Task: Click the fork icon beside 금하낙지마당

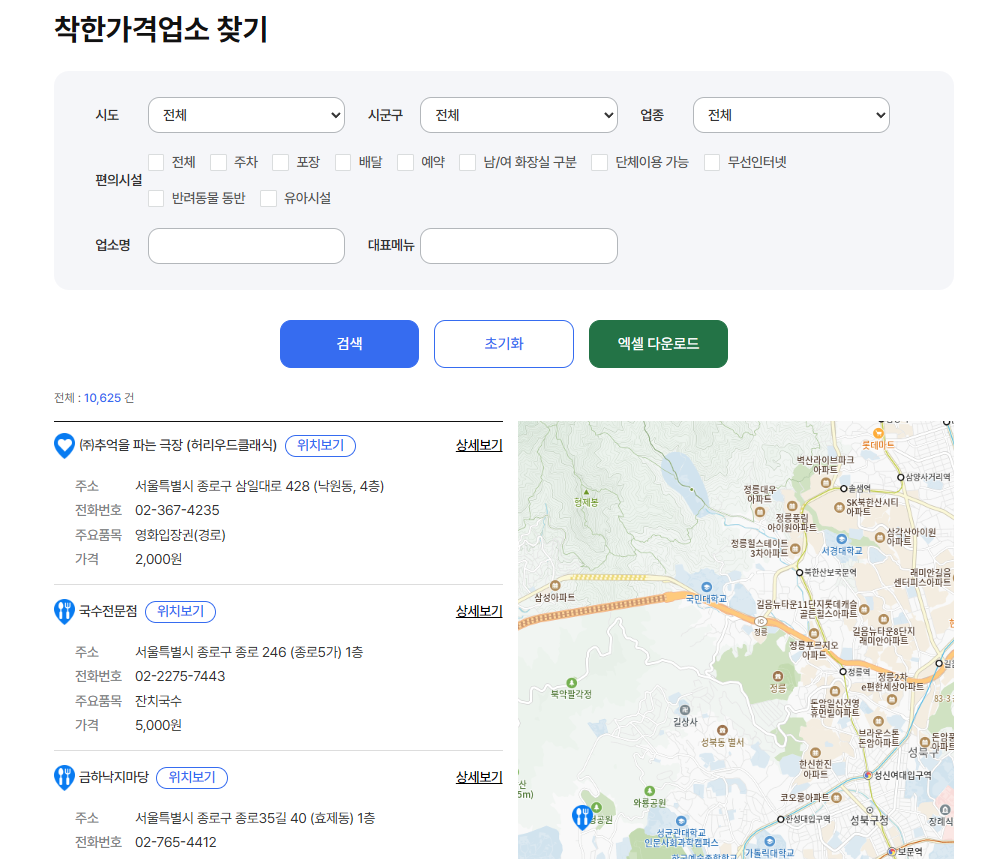Action: tap(64, 777)
